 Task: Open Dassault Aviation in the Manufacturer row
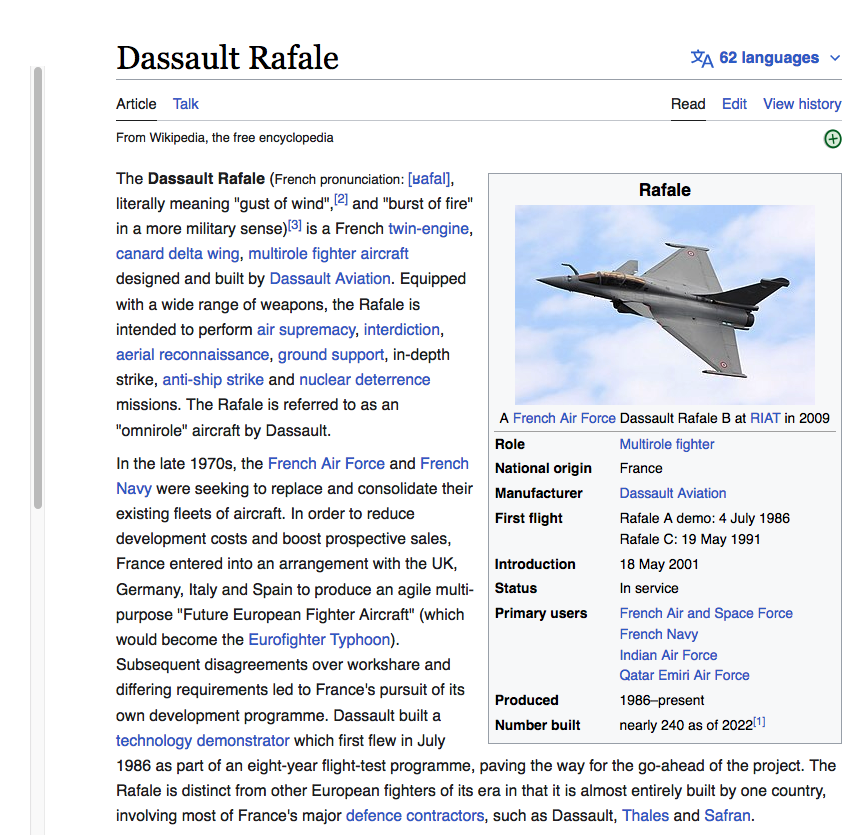[673, 493]
